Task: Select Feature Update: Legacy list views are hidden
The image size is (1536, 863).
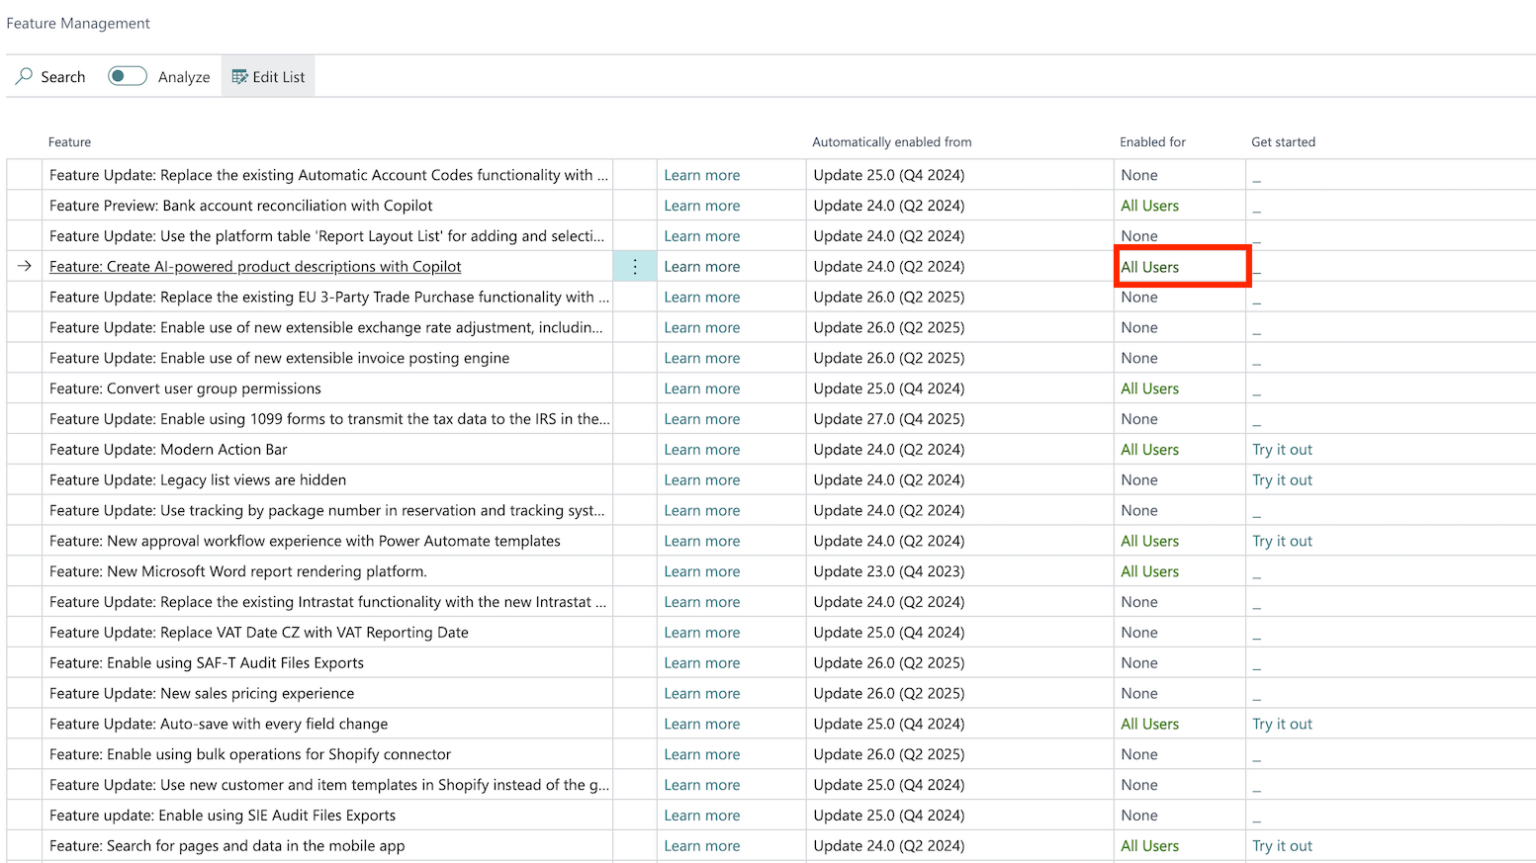Action: (197, 480)
